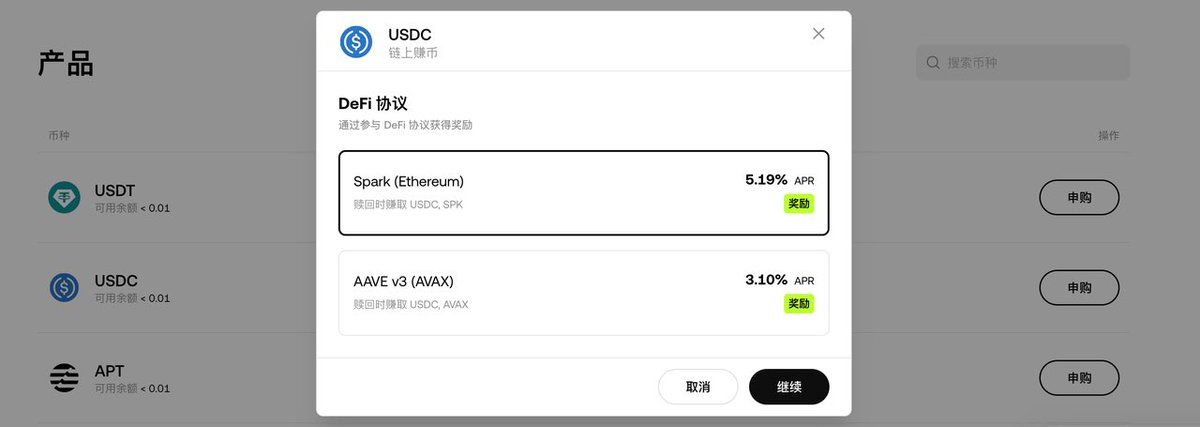This screenshot has height=427, width=1200.
Task: Click the 币种 column header
Action: 59,135
